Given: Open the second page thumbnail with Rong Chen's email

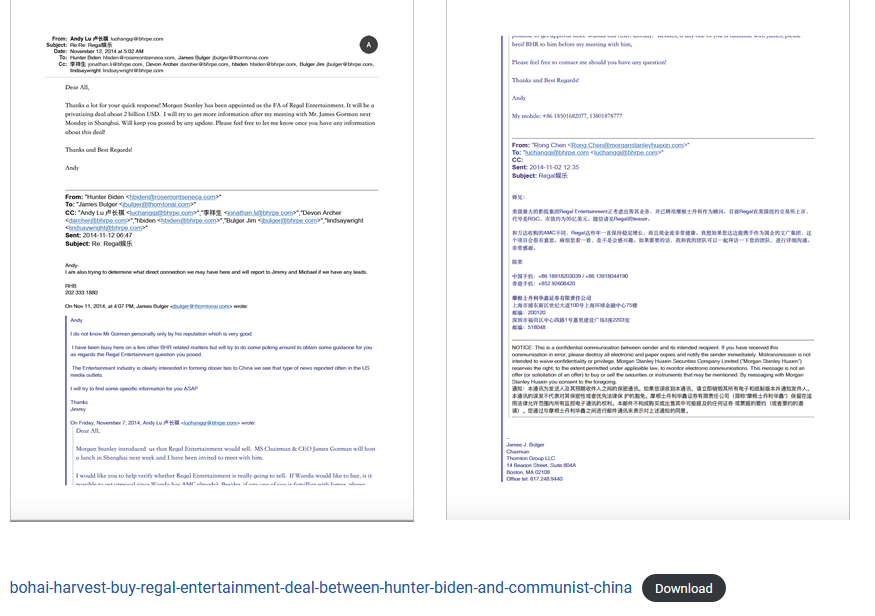Looking at the screenshot, I should (648, 259).
